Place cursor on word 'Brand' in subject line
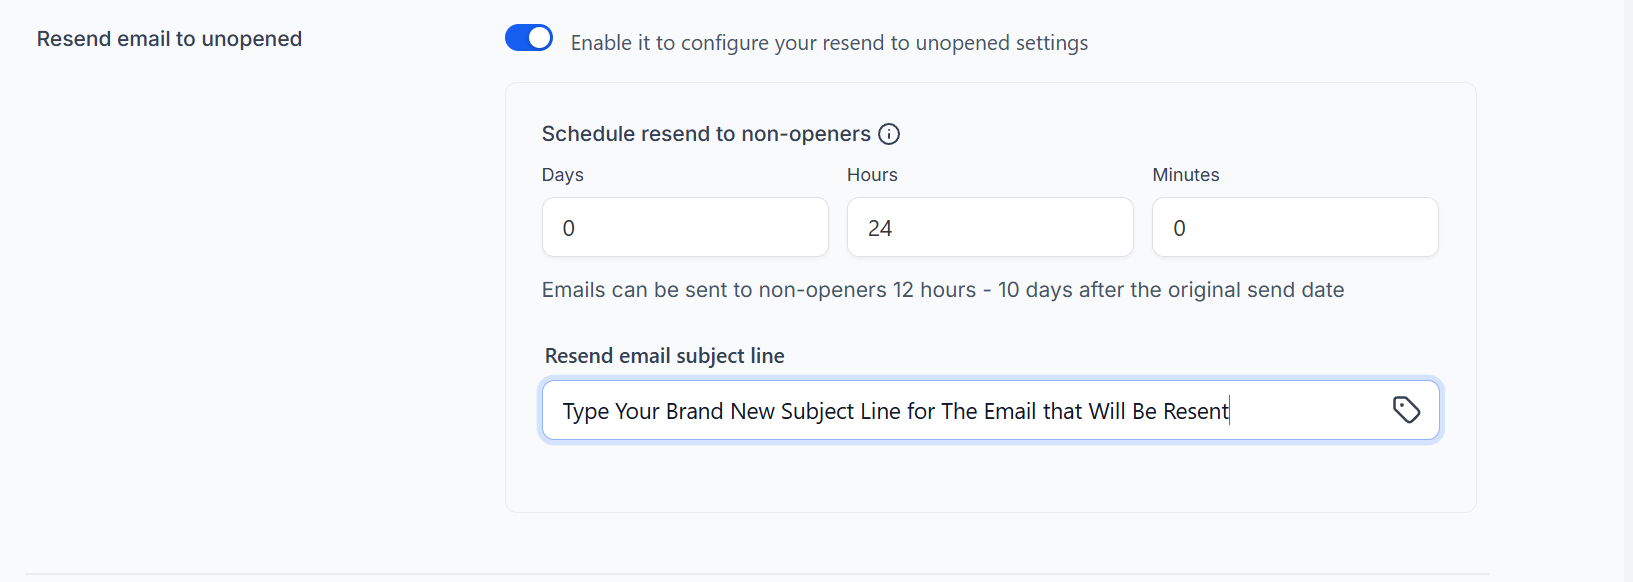Image resolution: width=1633 pixels, height=582 pixels. click(695, 411)
